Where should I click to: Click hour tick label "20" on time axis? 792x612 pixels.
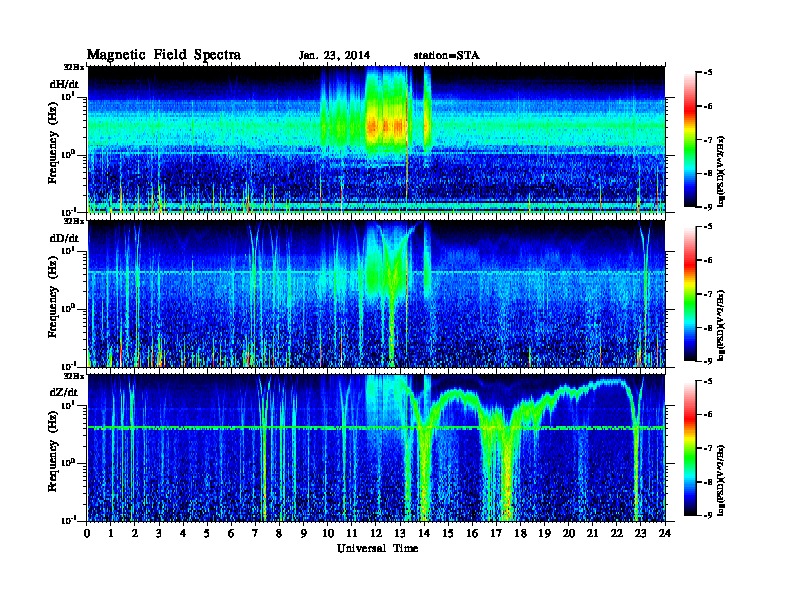(569, 533)
